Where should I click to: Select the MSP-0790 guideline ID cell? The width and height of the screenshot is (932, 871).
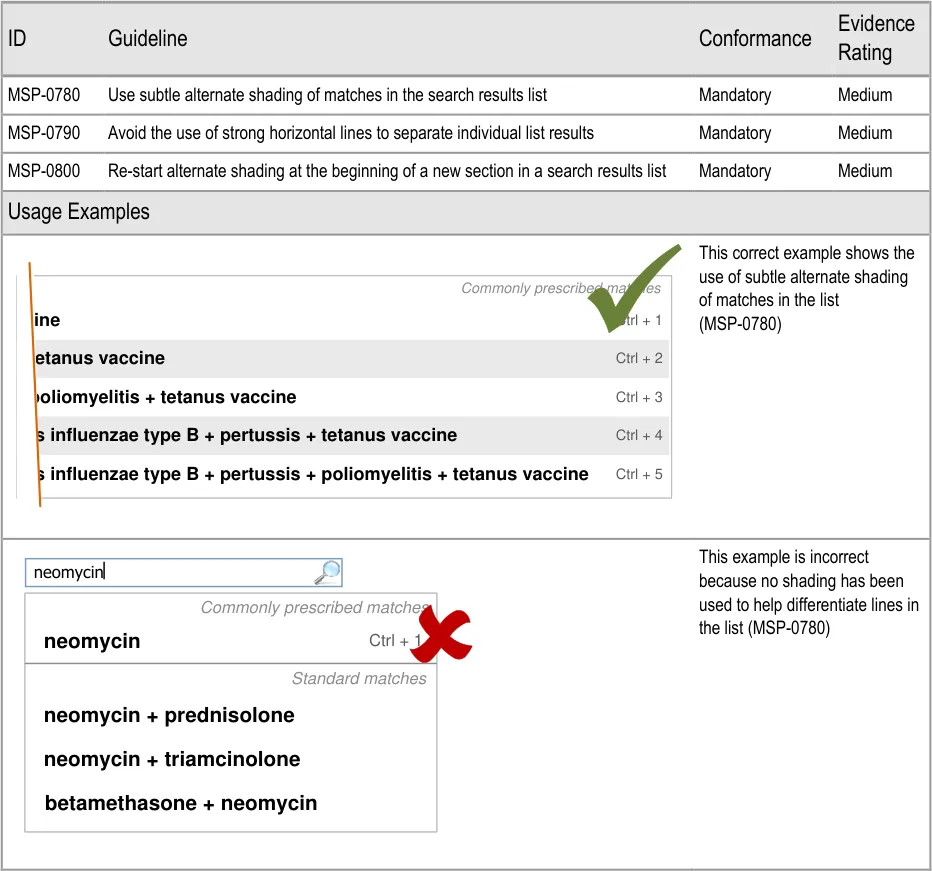point(44,133)
